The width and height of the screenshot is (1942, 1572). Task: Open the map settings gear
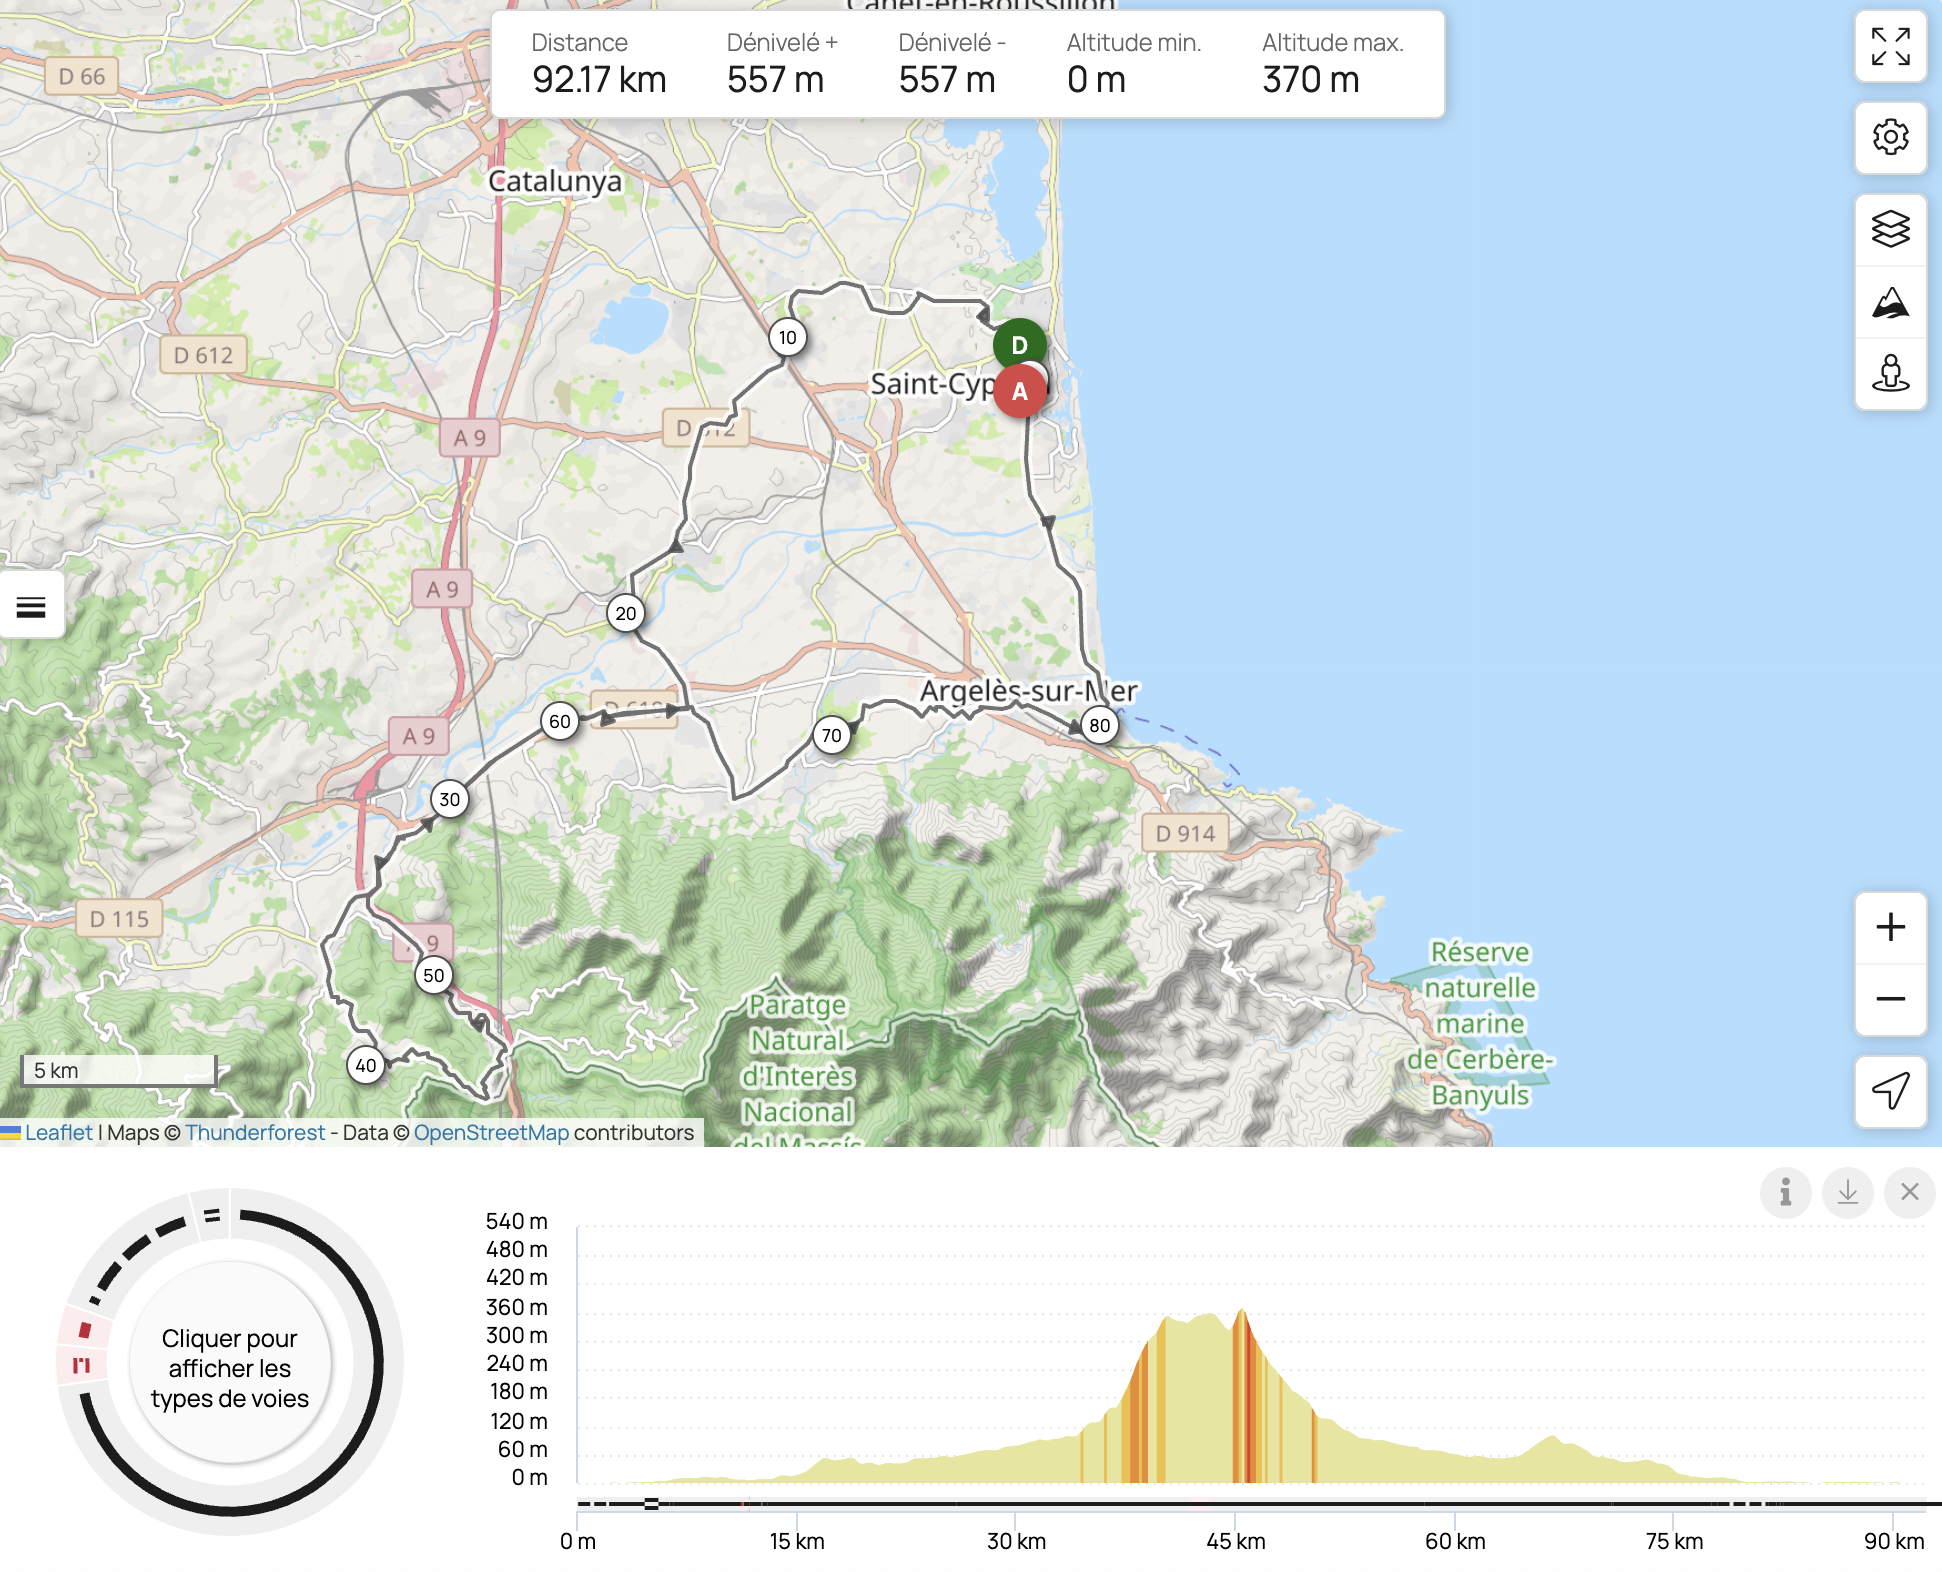click(1890, 137)
